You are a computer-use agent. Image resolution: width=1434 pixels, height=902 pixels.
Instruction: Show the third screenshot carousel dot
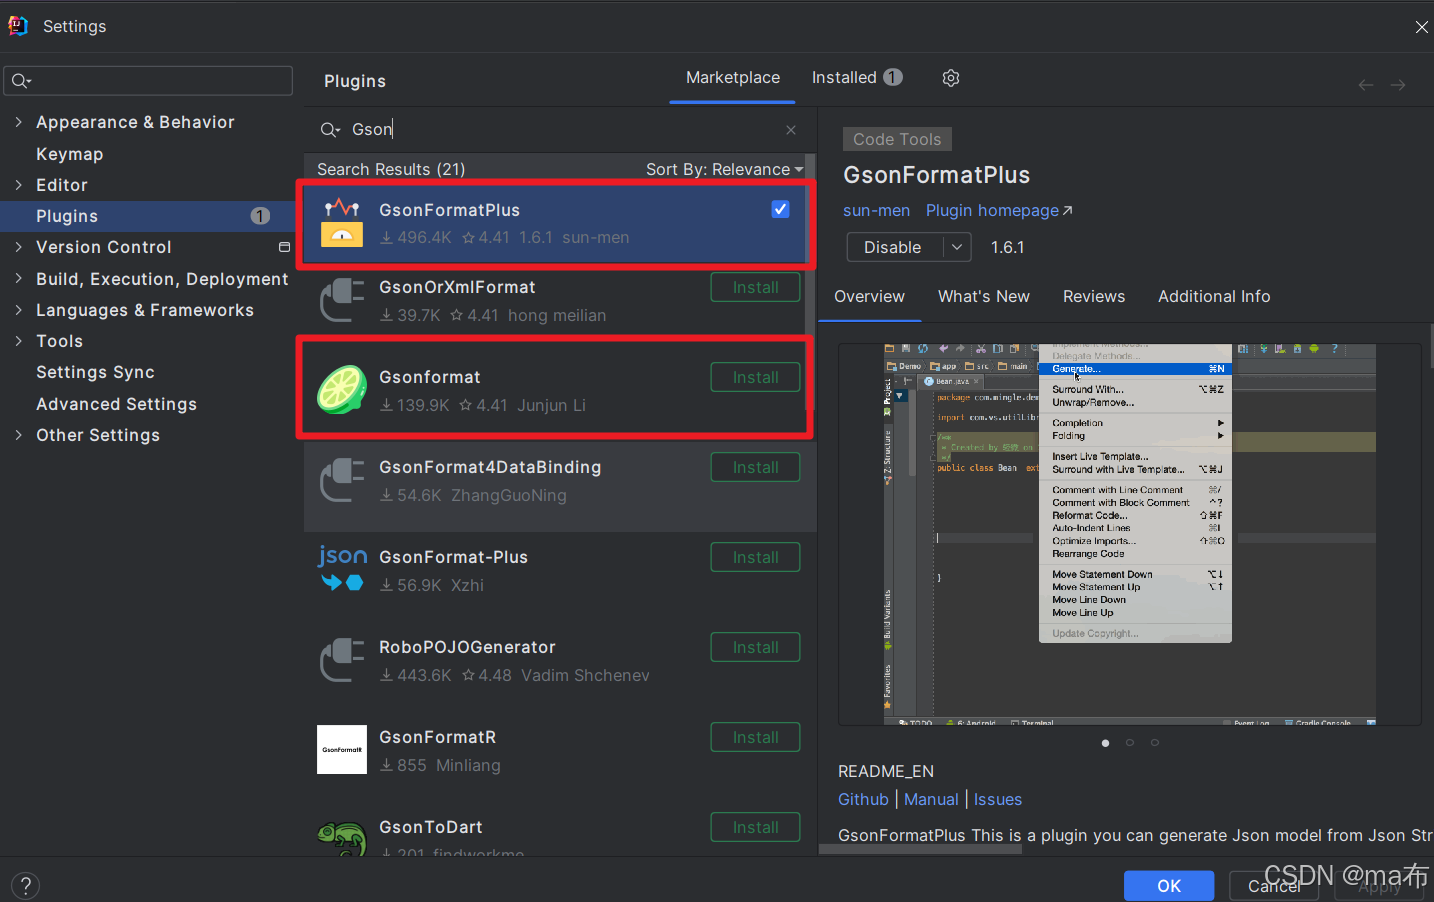point(1155,743)
